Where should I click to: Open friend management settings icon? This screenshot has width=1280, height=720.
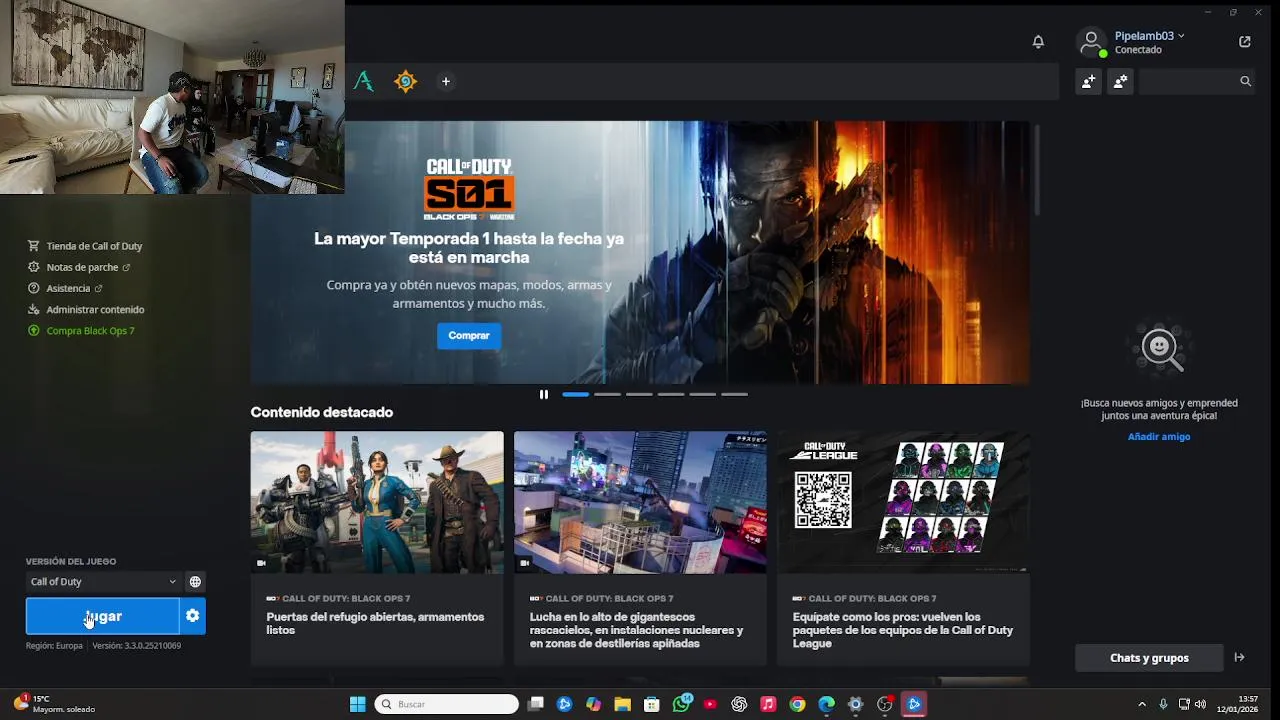[x=1120, y=81]
